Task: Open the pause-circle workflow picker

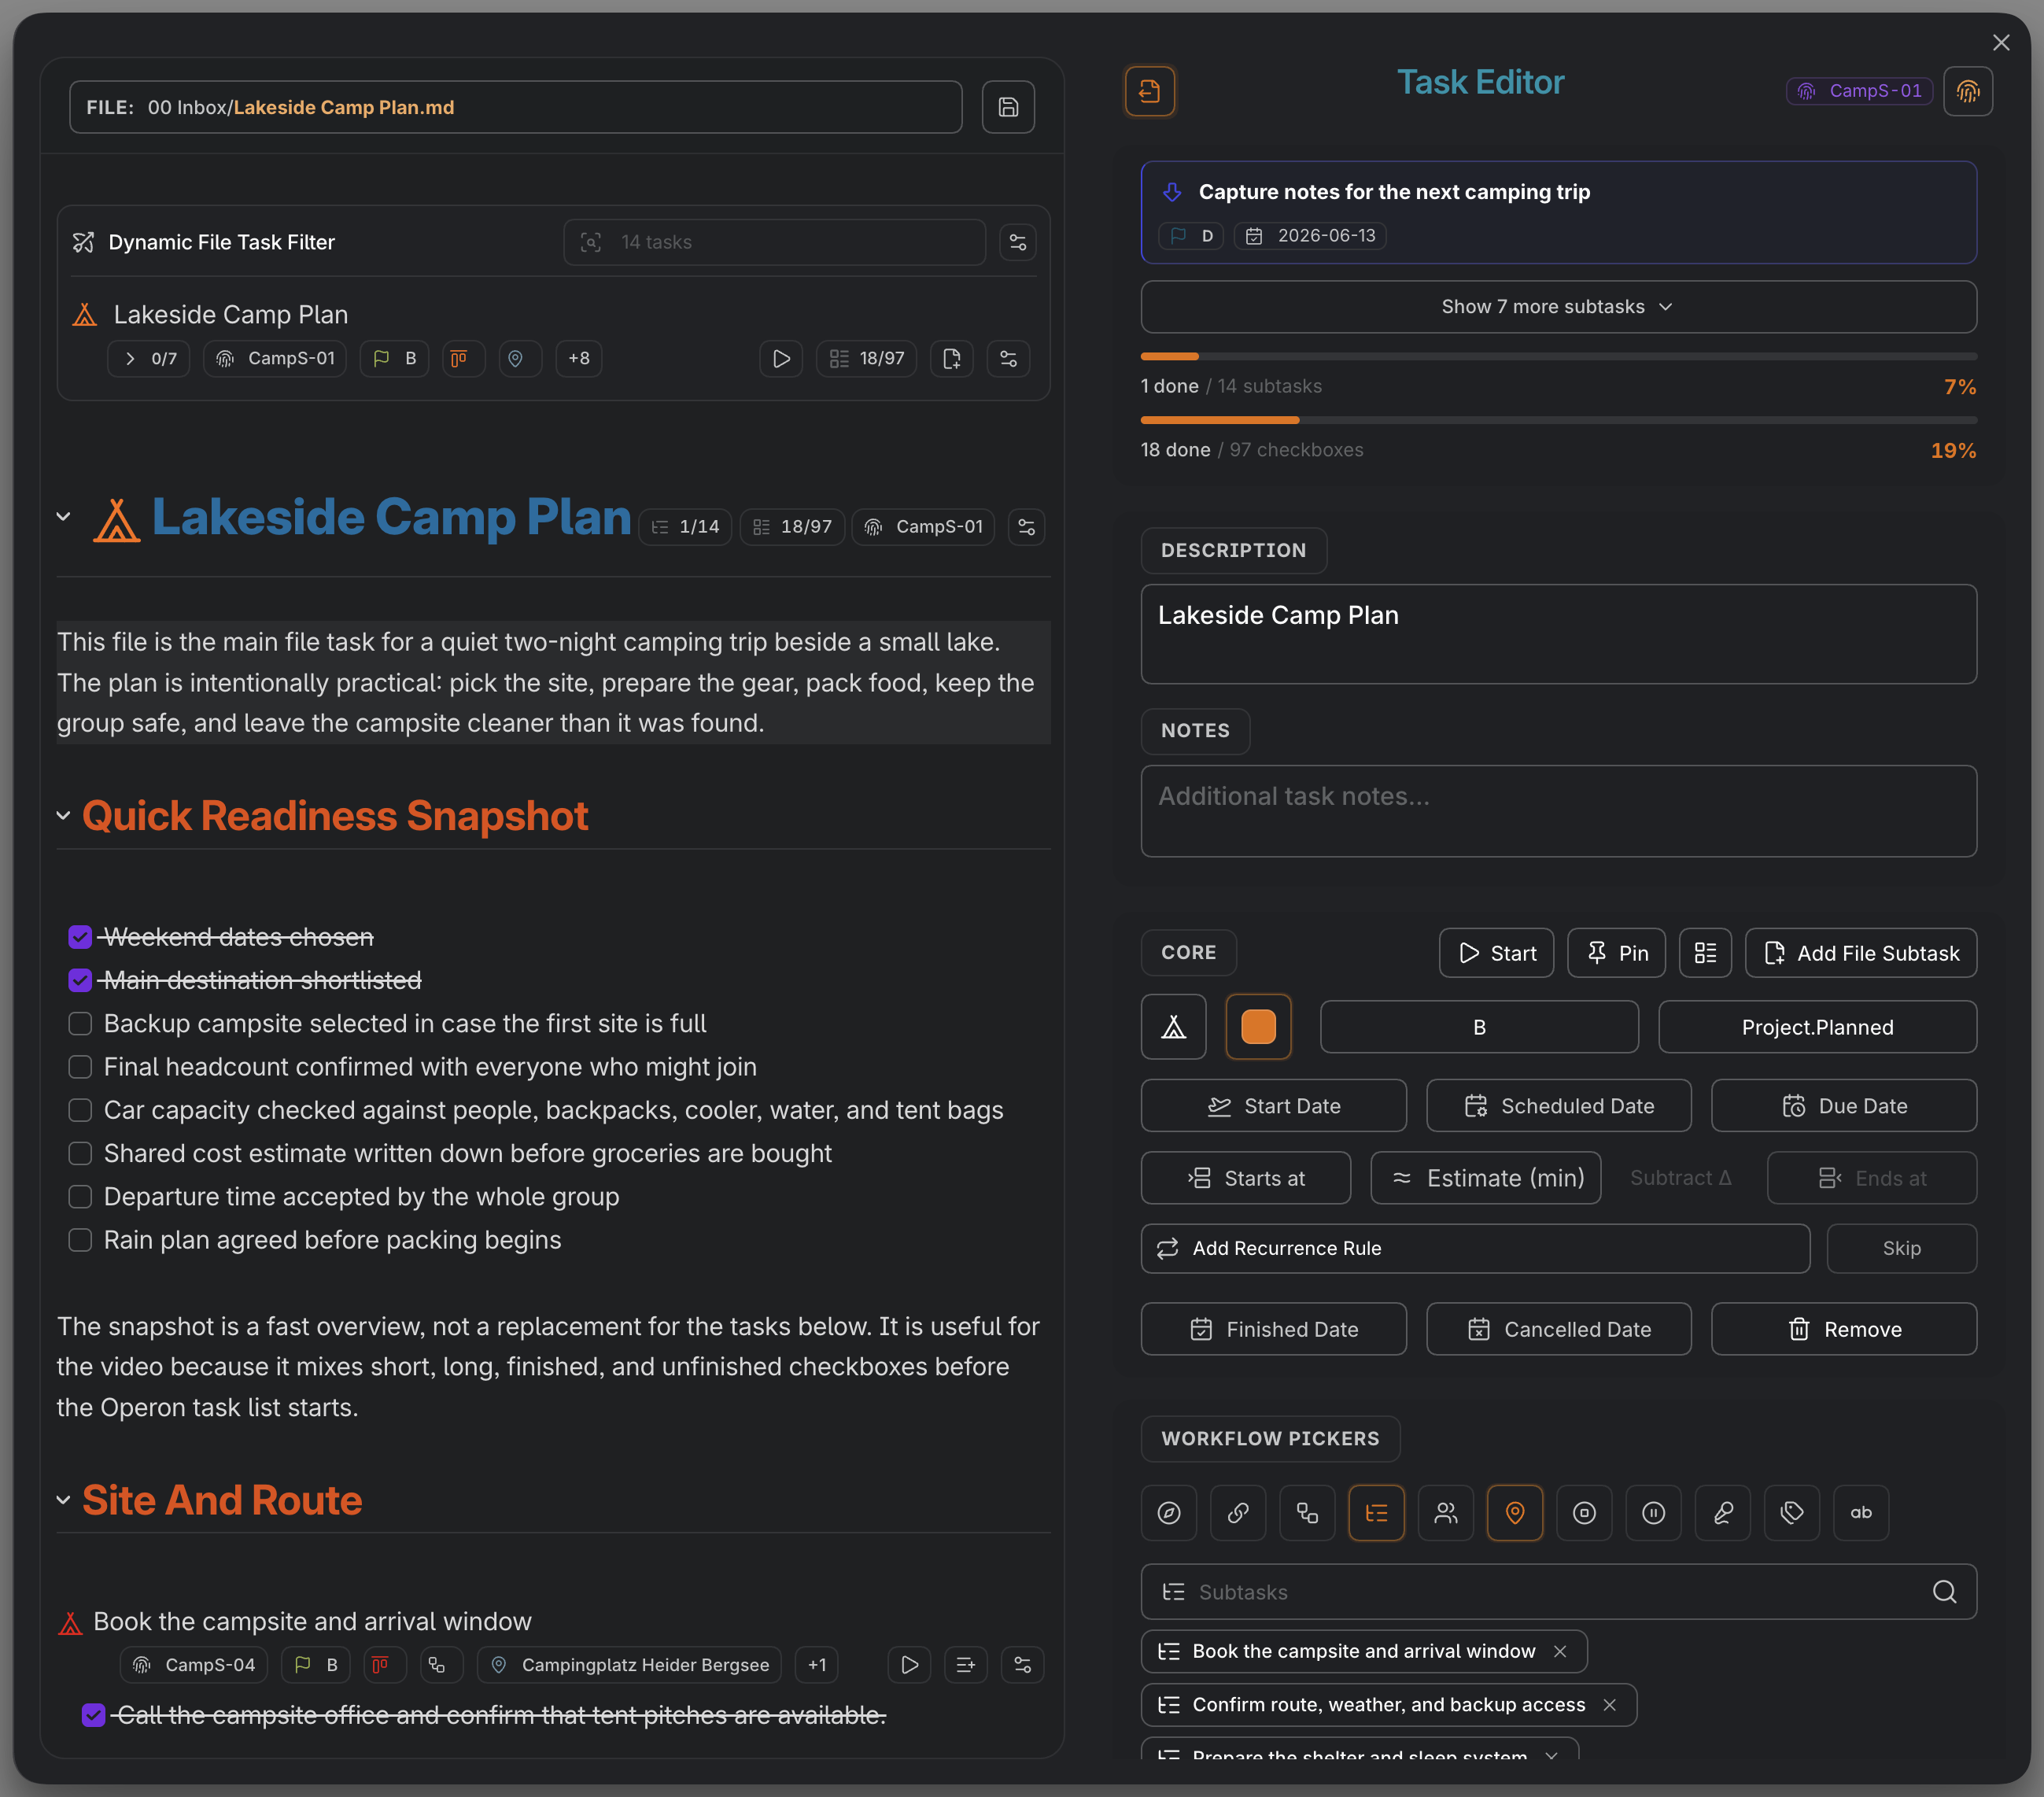Action: (1654, 1512)
